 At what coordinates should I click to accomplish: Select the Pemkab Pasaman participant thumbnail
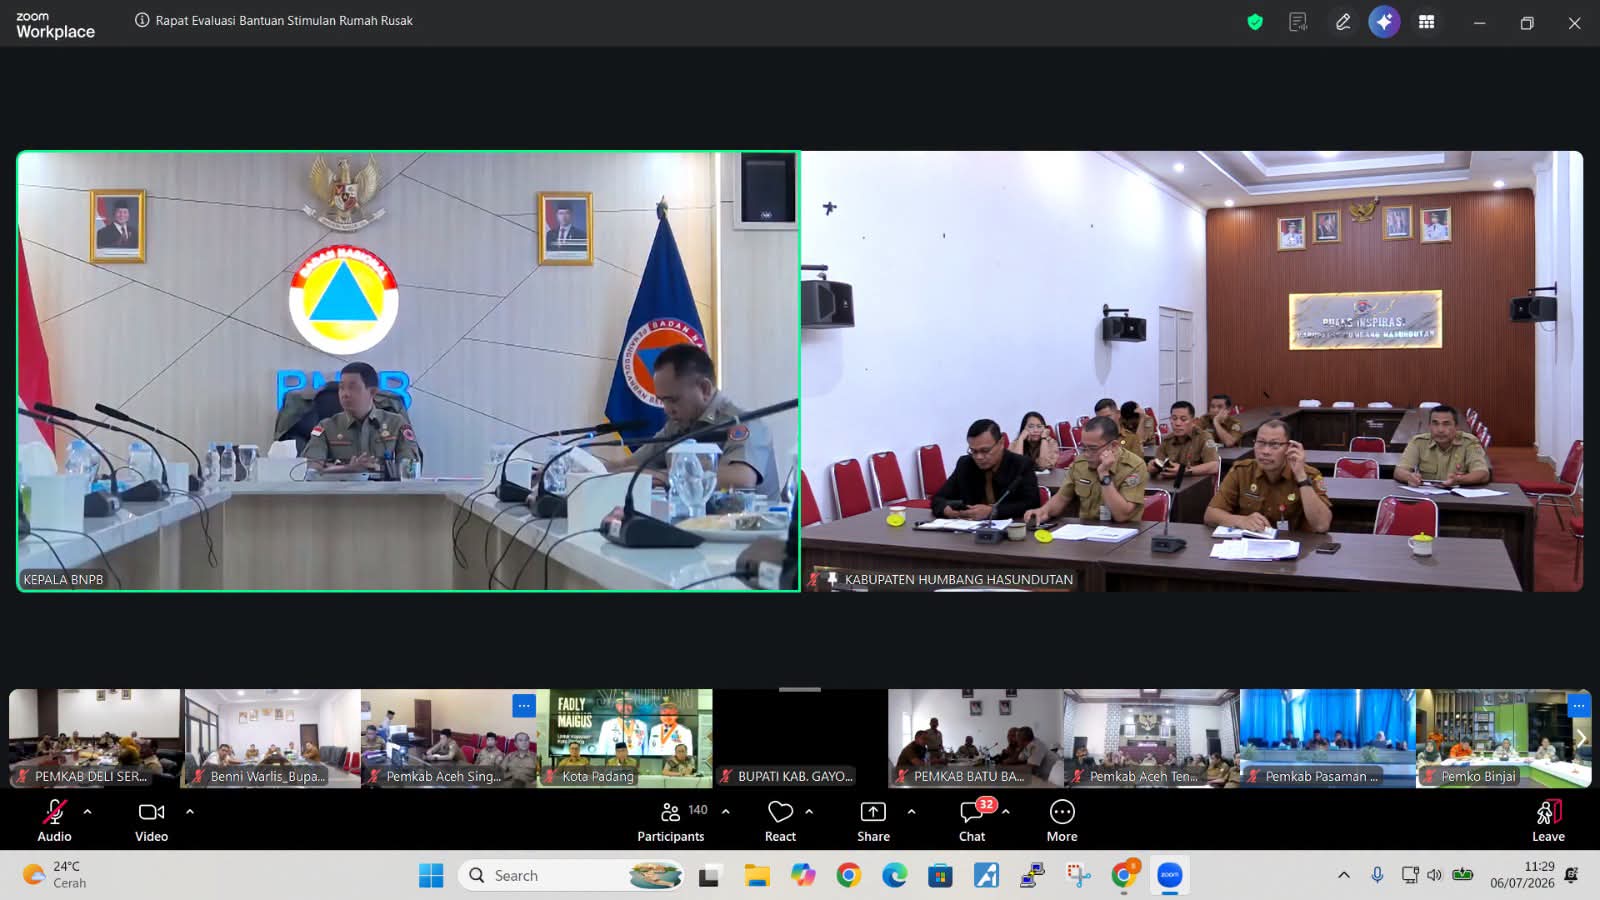pos(1328,738)
